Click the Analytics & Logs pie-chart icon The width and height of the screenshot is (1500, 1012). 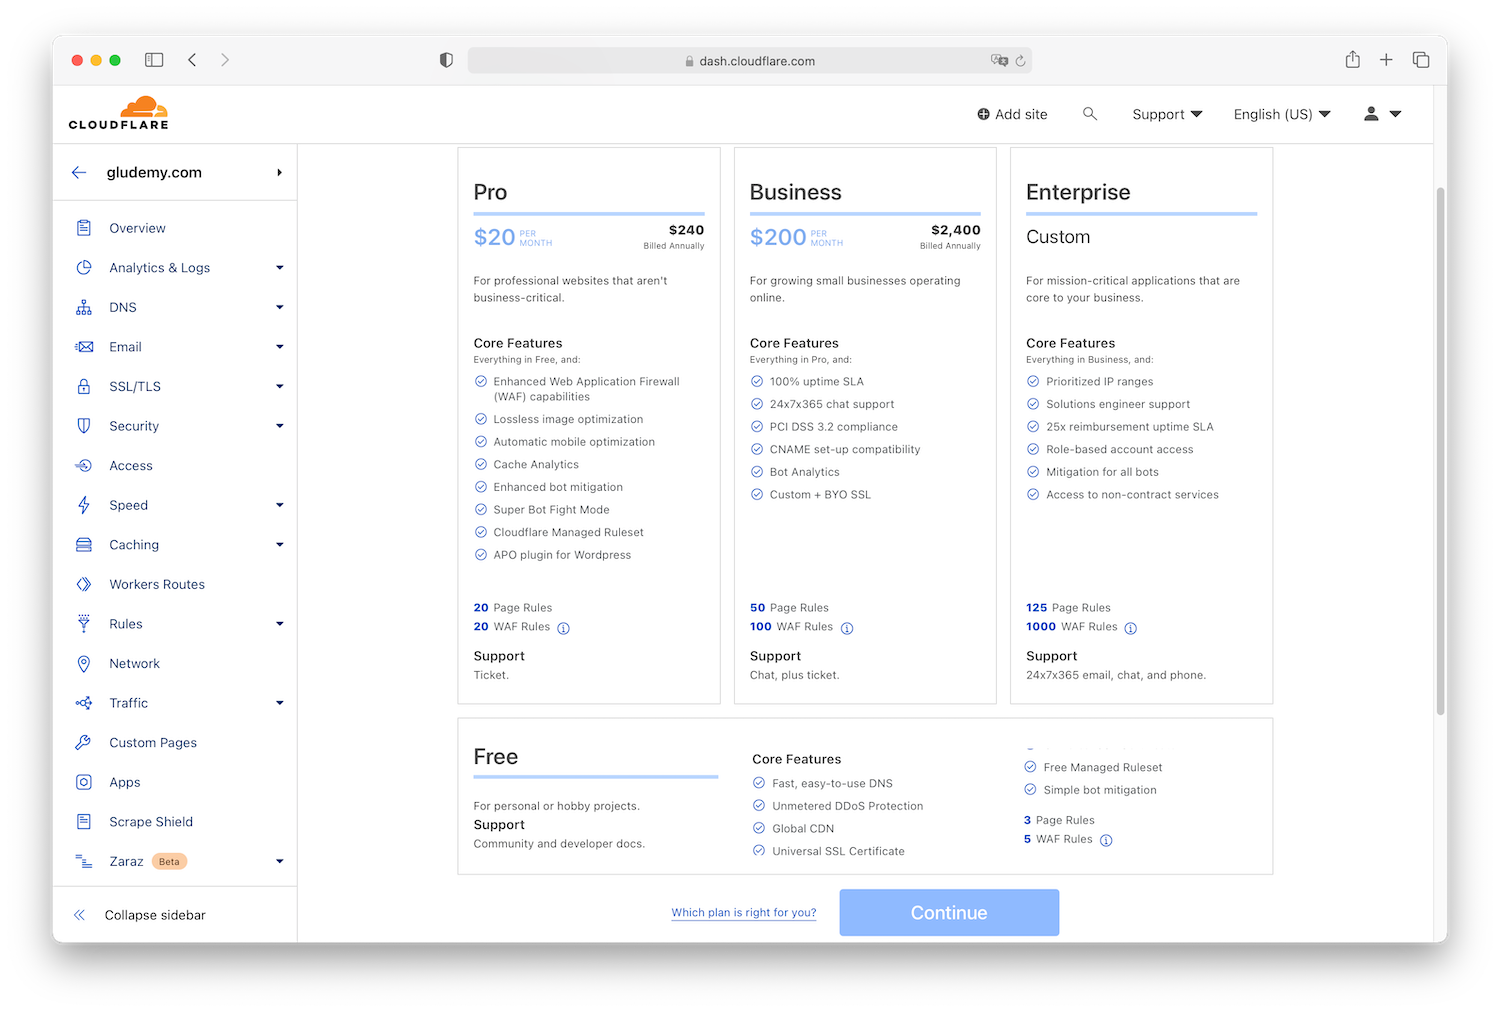84,268
